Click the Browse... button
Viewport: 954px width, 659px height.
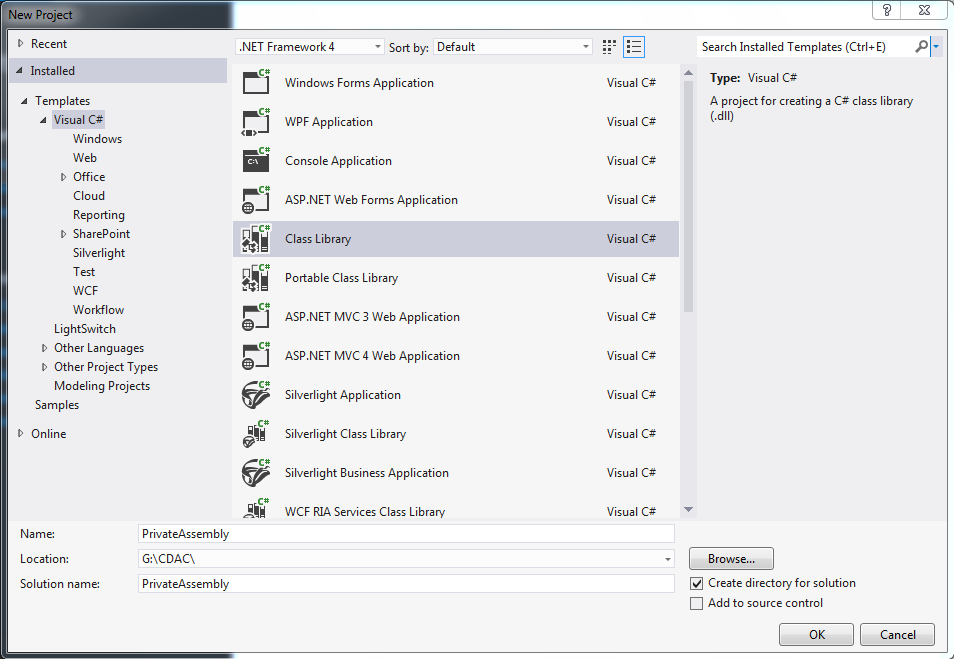click(x=731, y=559)
